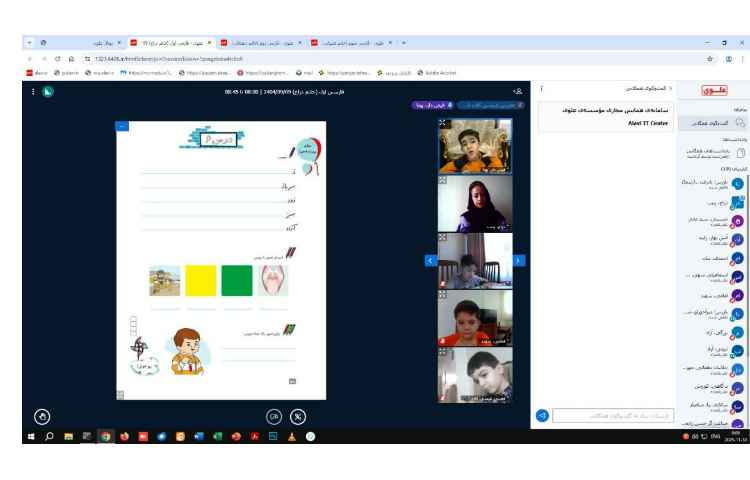750x480 pixels.
Task: Show next page of webcams
Action: coord(519,261)
